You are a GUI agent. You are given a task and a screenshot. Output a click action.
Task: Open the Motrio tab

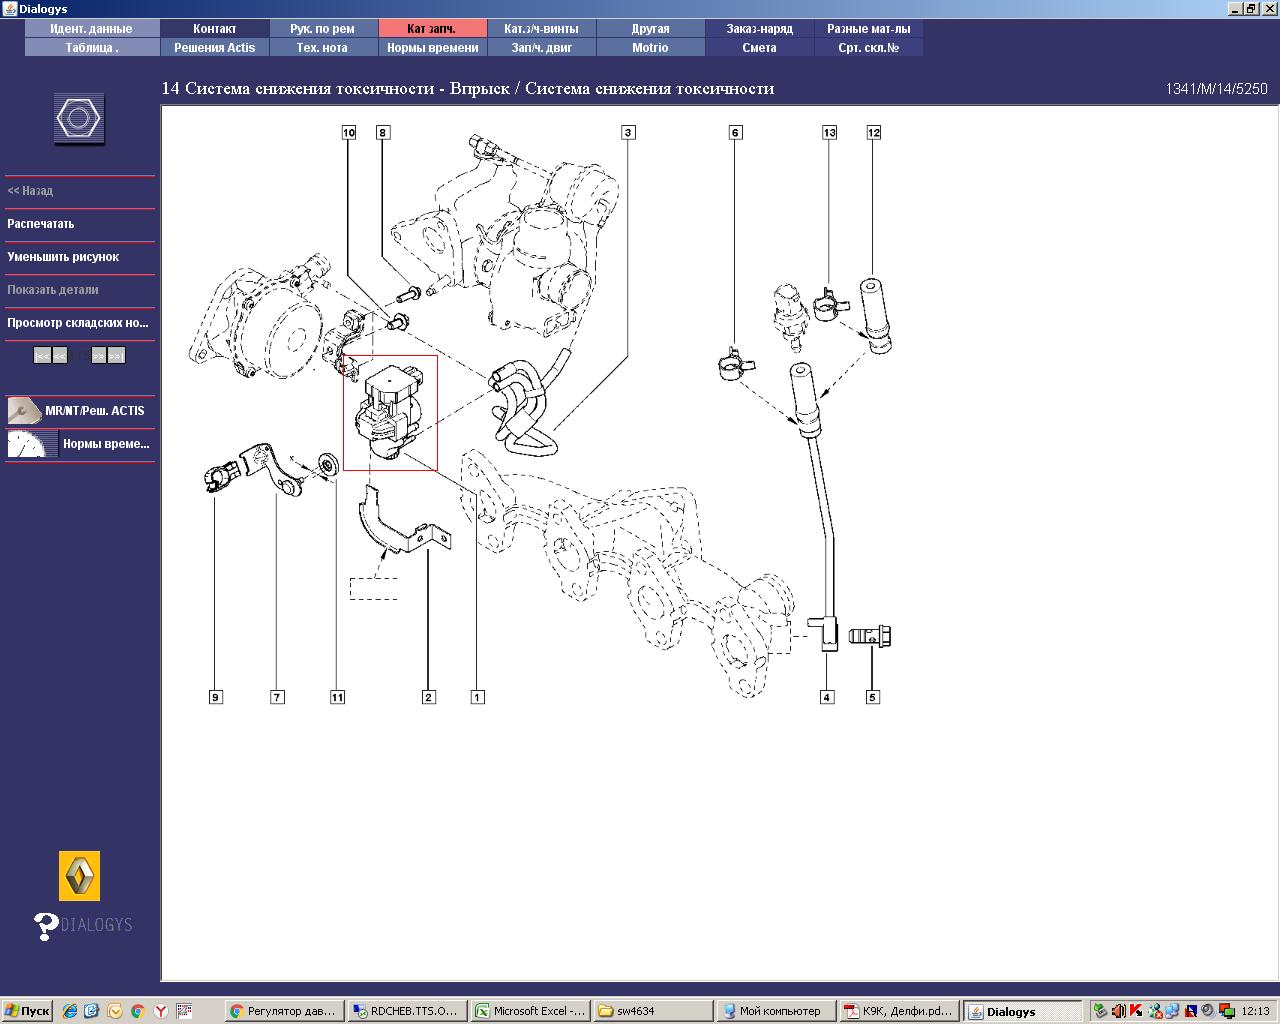click(x=650, y=48)
